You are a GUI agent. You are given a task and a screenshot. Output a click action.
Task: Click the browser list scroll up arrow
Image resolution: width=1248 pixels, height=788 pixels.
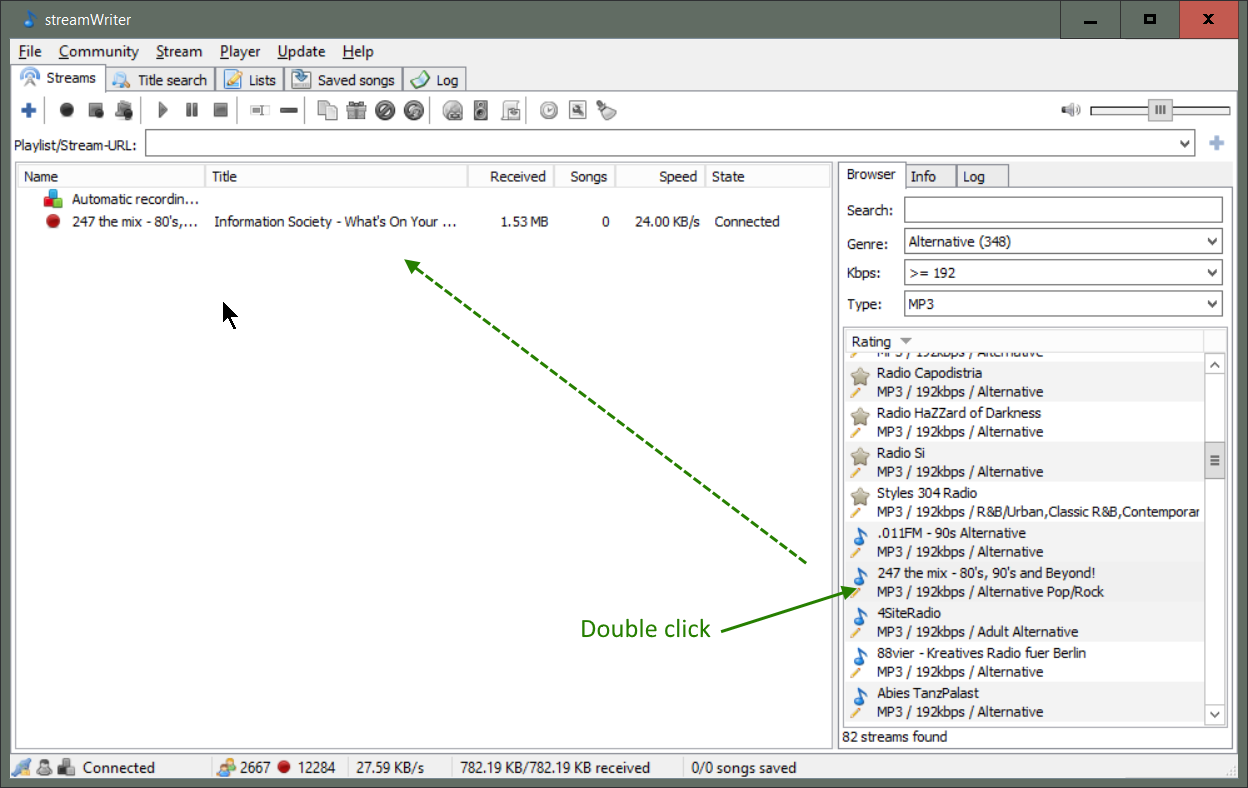pyautogui.click(x=1215, y=365)
